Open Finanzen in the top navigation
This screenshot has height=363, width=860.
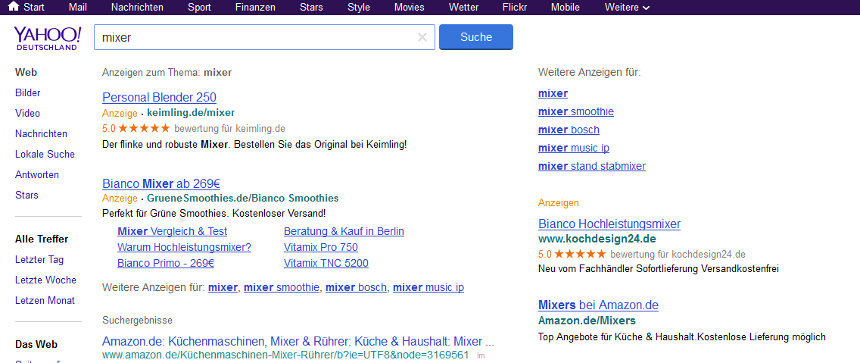[255, 7]
